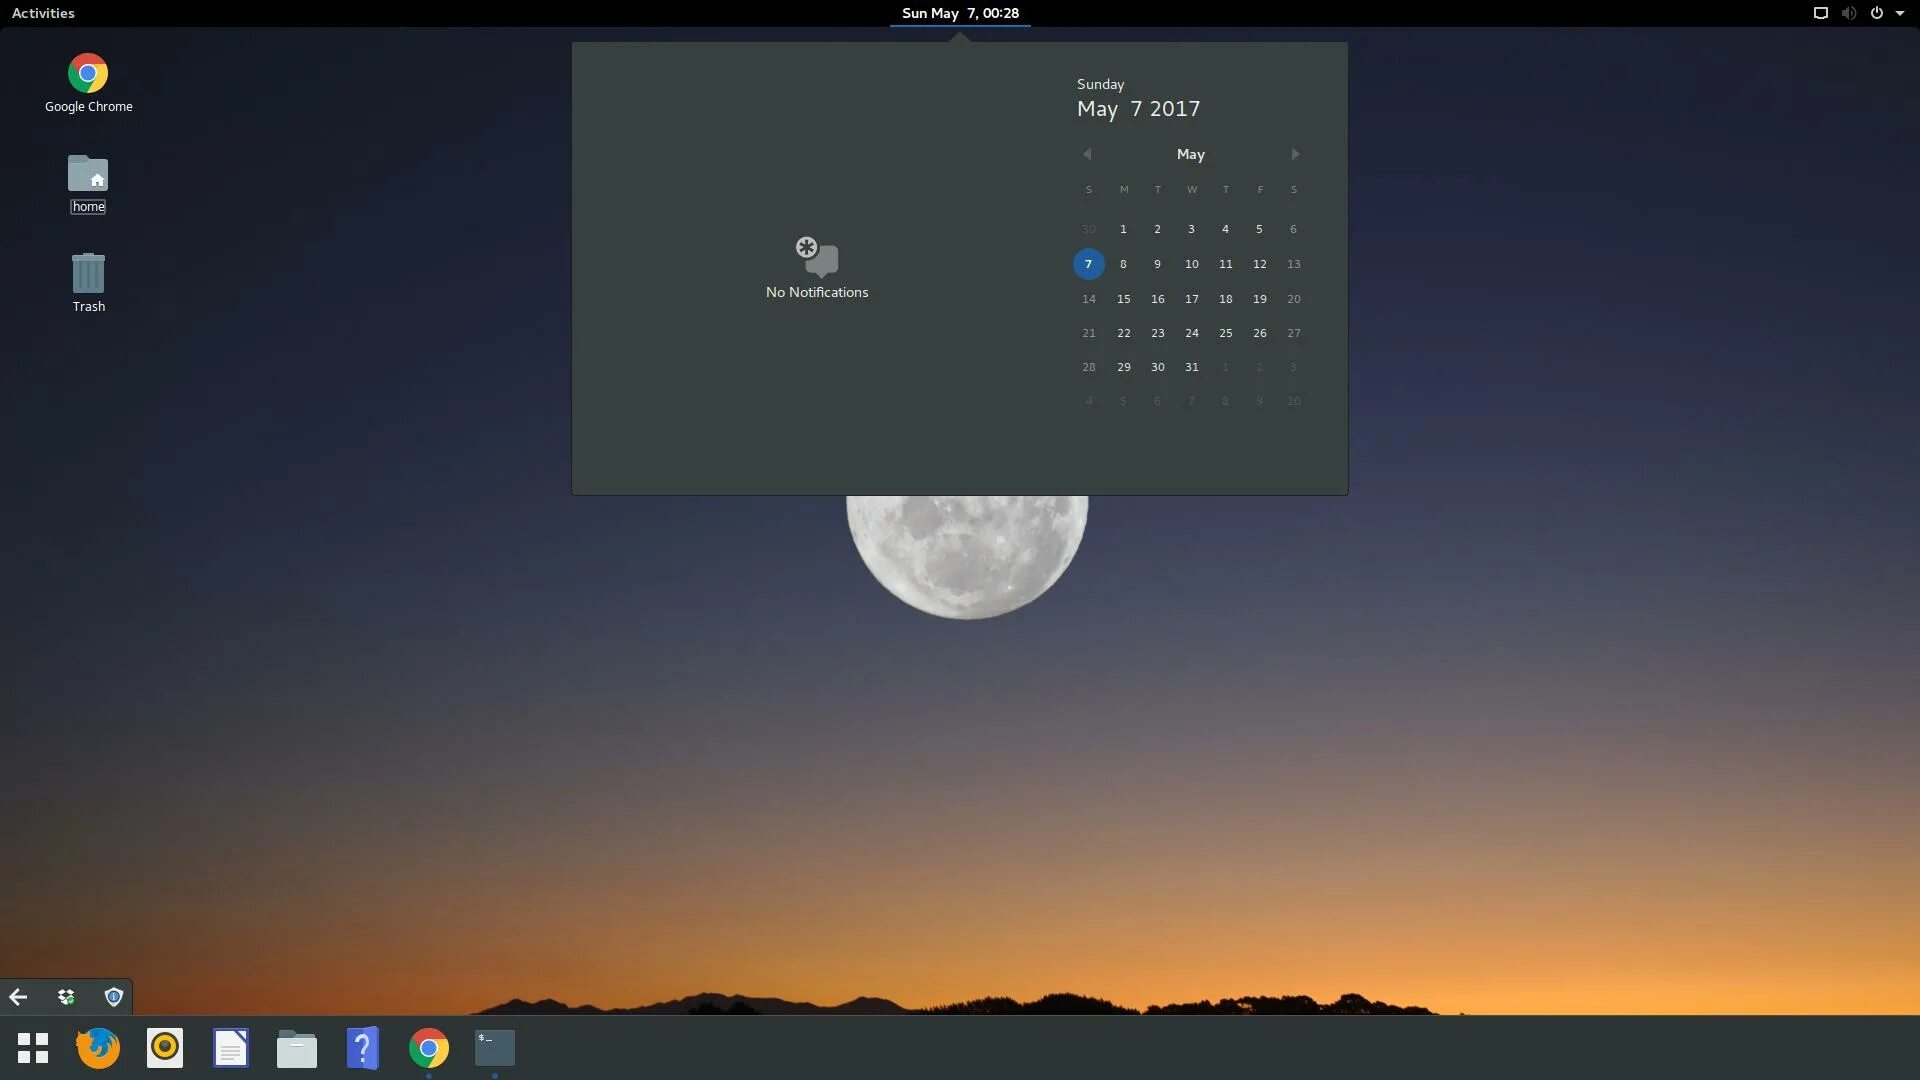This screenshot has height=1080, width=1920.
Task: Select May 24 in the calendar
Action: click(x=1191, y=333)
